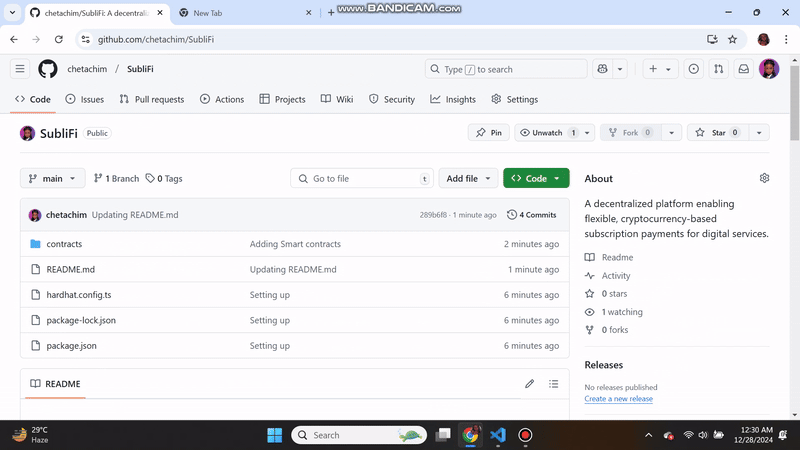The width and height of the screenshot is (800, 450).
Task: Open the Actions tab
Action: click(222, 99)
